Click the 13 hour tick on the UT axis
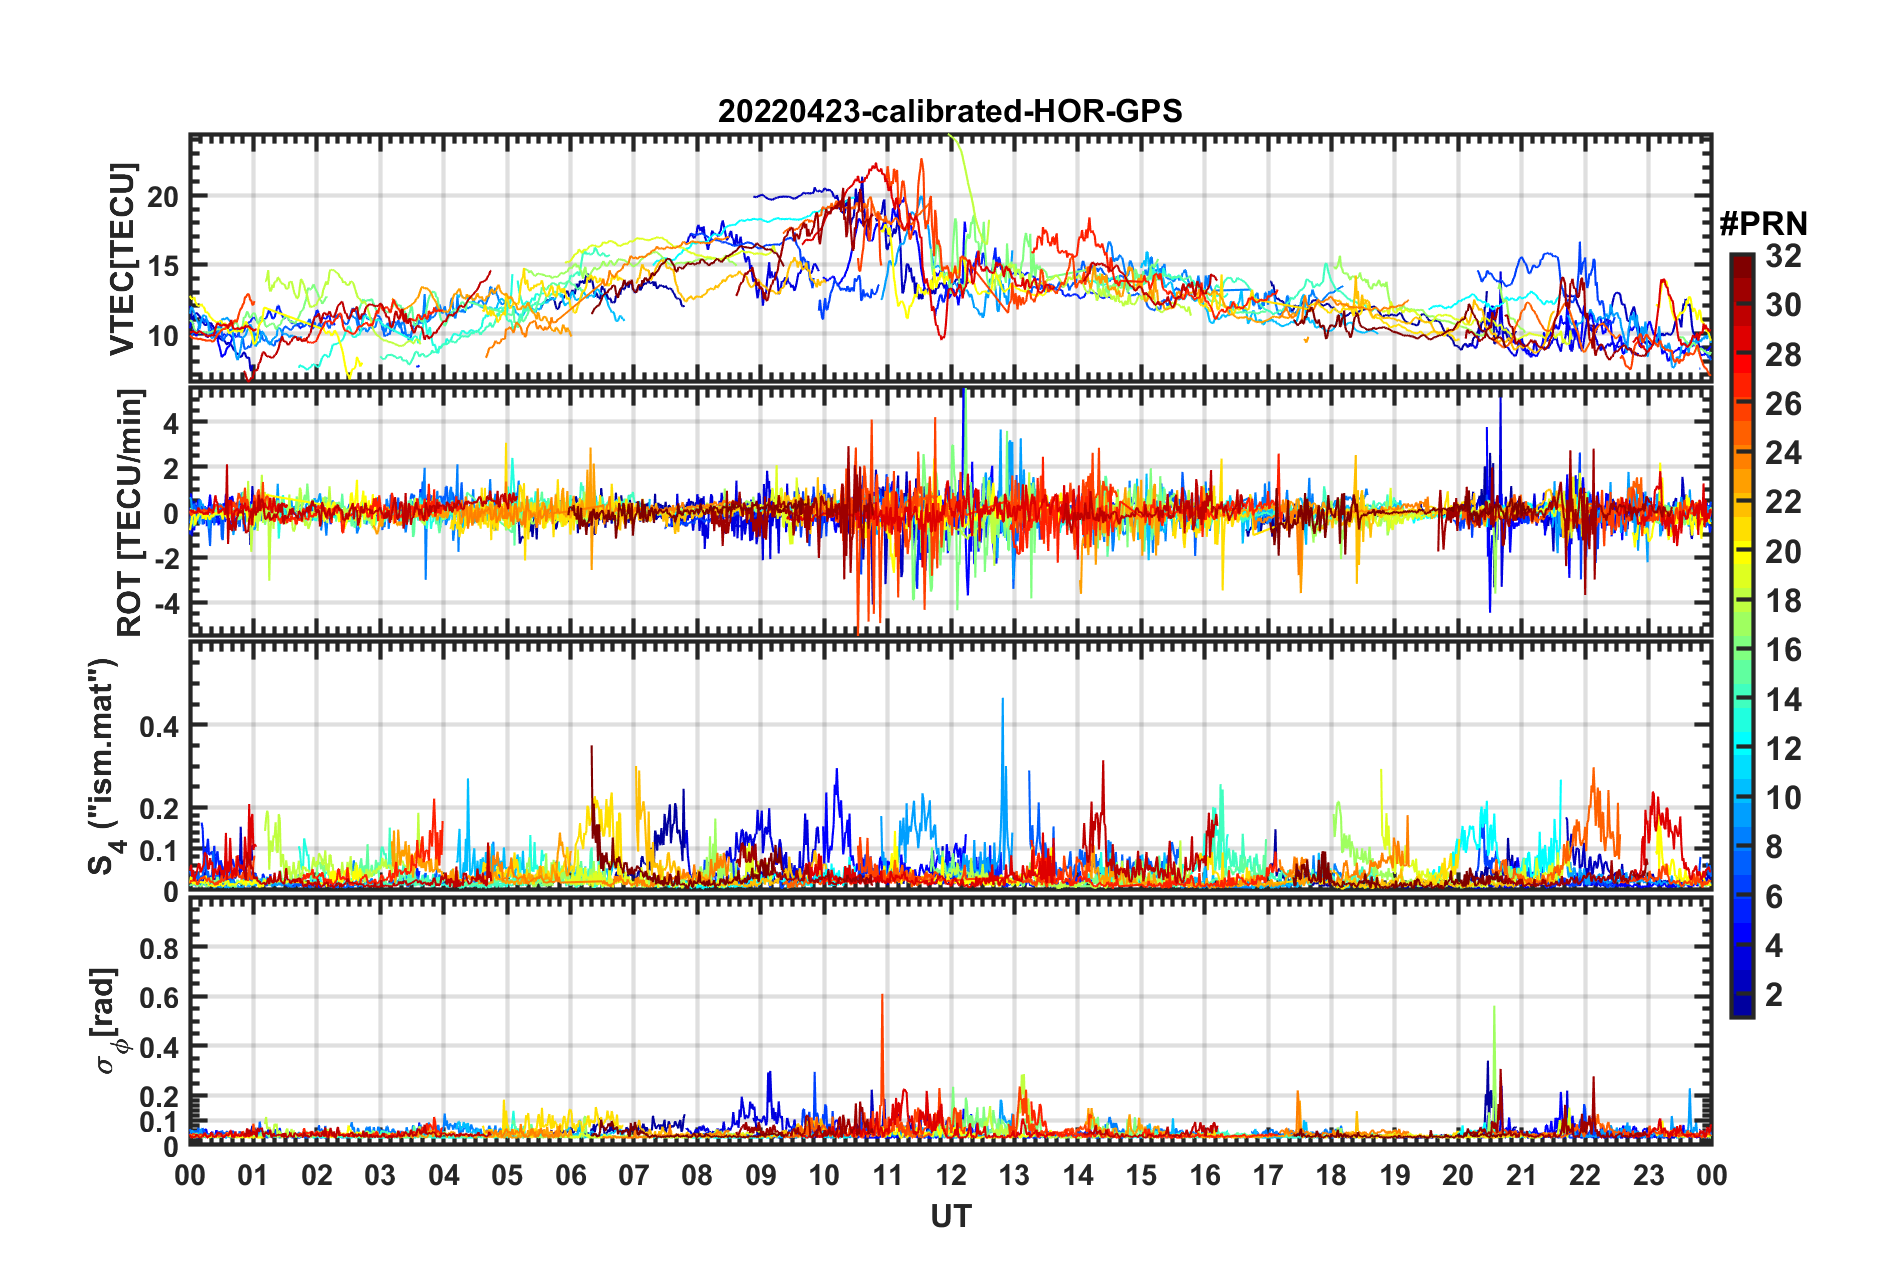Viewport: 1902px width, 1272px height. pos(1014,1175)
